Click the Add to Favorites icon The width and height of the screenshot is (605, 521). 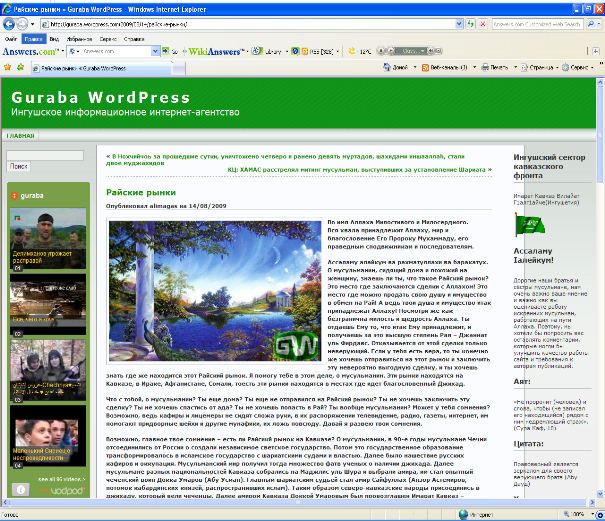coord(20,67)
